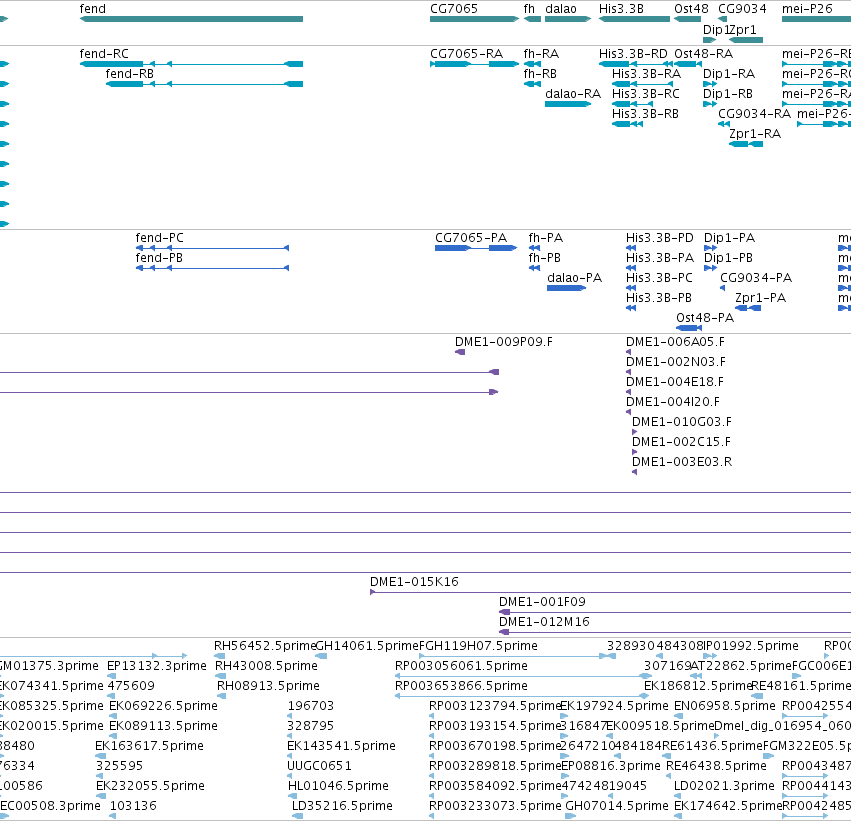Open the 'fh-PA' protein label
This screenshot has height=821, width=851.
(x=545, y=238)
